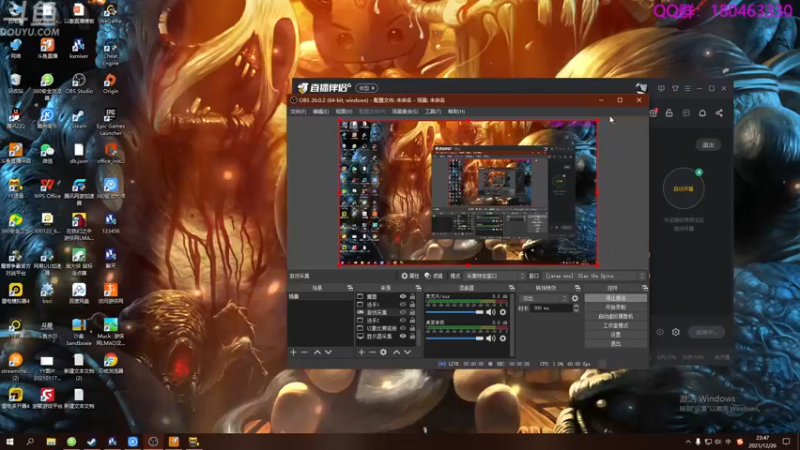
Task: Open 编辑(E) menu in OBS
Action: pyautogui.click(x=320, y=111)
